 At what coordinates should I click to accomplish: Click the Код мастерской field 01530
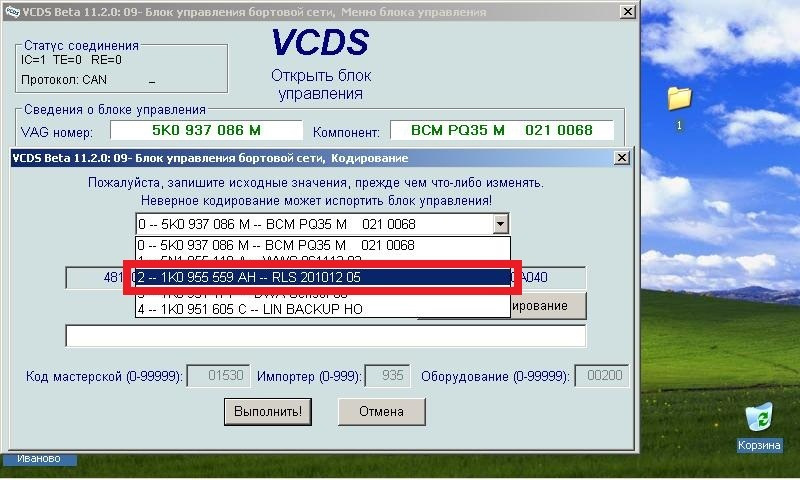pos(219,376)
